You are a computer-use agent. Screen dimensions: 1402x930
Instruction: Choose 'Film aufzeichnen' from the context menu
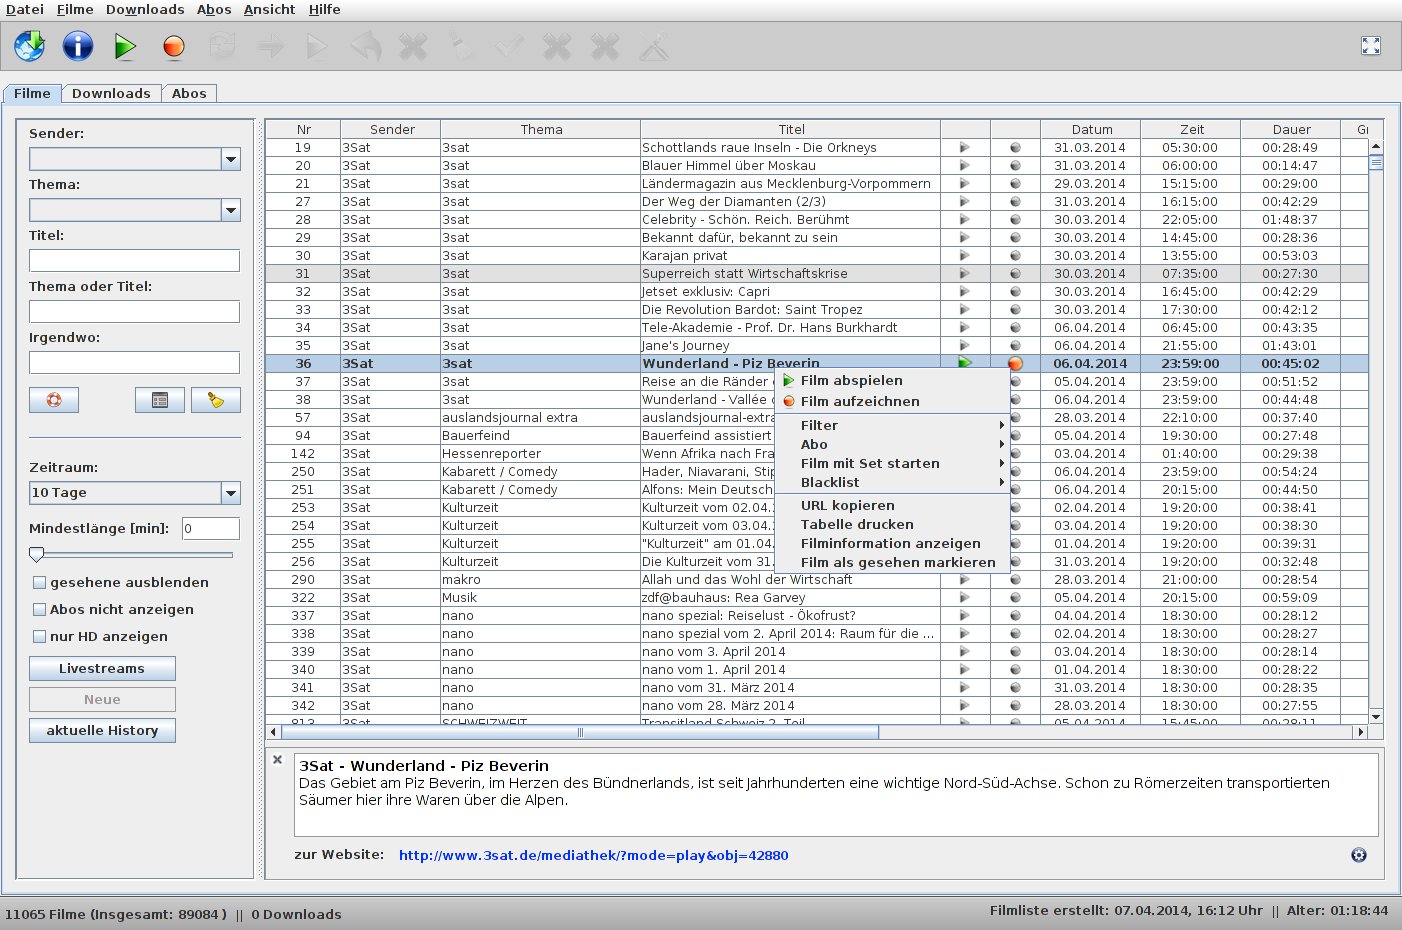(x=859, y=402)
